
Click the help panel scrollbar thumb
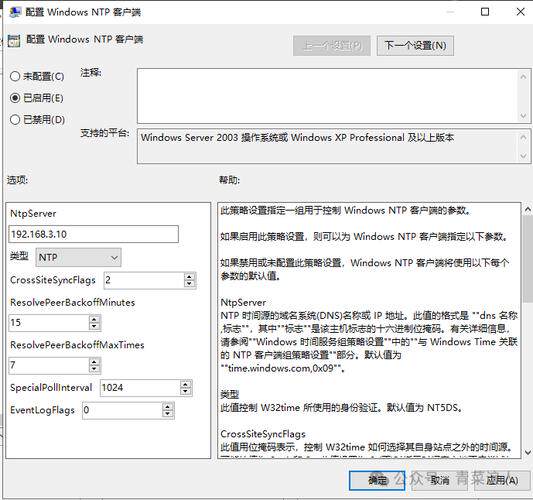coord(528,258)
